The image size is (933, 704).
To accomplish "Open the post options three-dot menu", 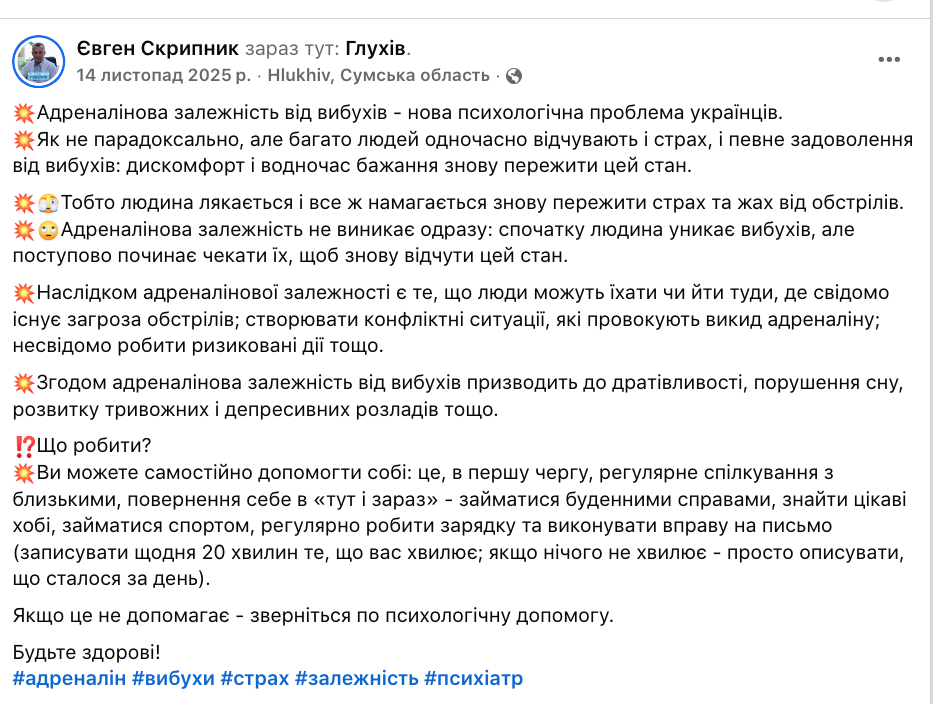I will point(889,59).
